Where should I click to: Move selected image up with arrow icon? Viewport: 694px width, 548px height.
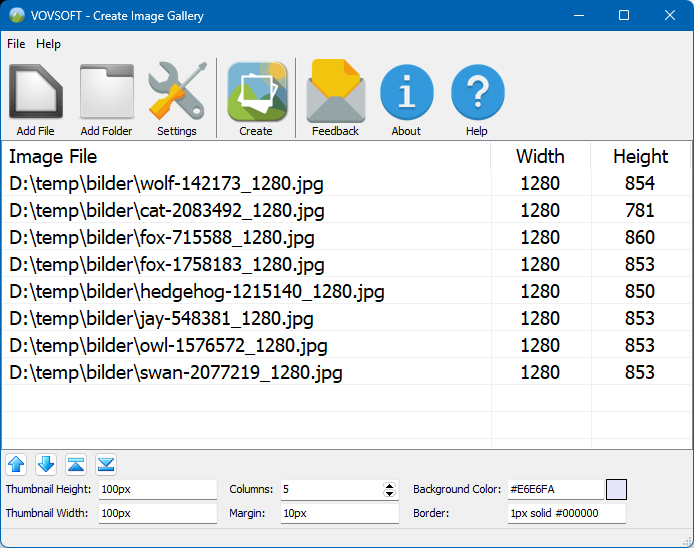coord(16,464)
